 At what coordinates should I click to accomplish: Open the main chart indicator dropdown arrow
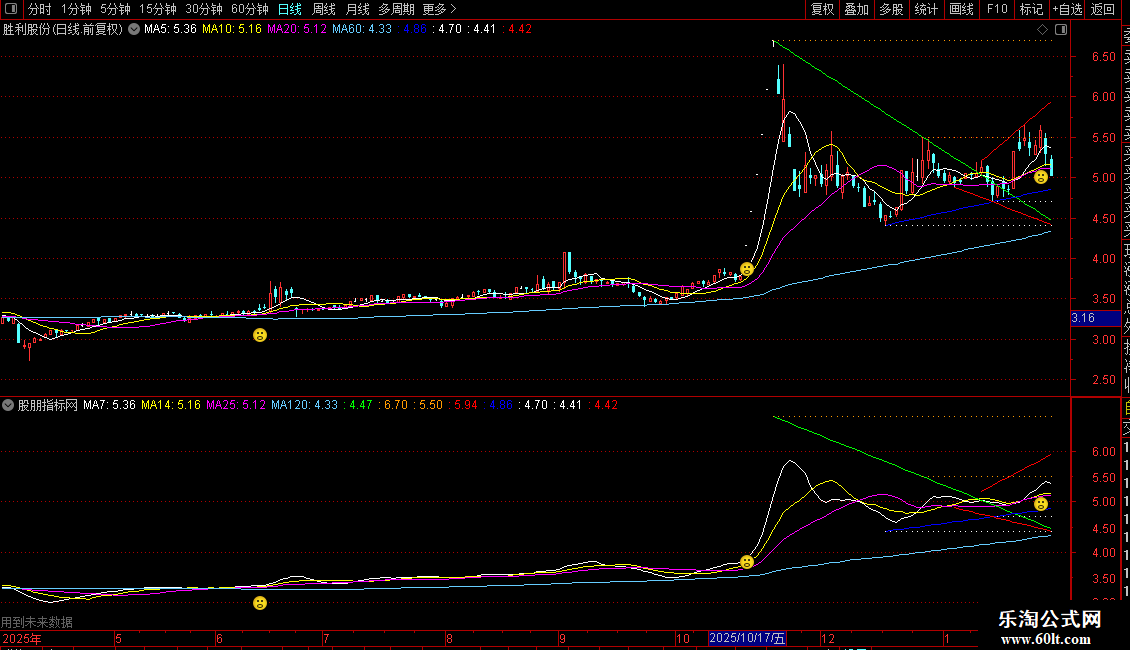pyautogui.click(x=133, y=29)
